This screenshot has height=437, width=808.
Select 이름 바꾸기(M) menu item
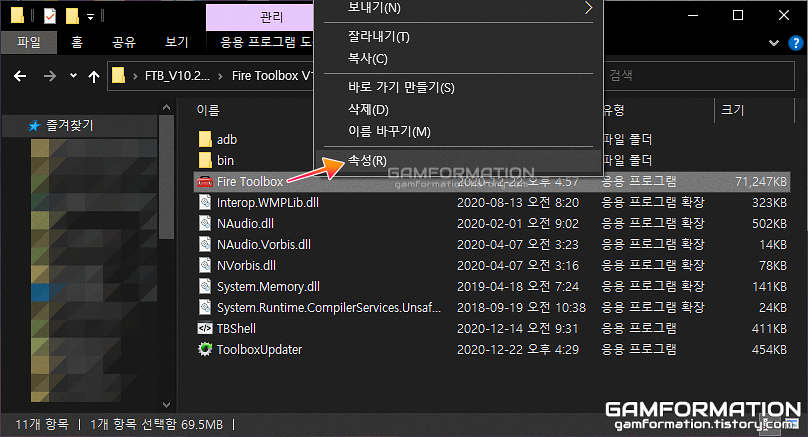(x=459, y=132)
